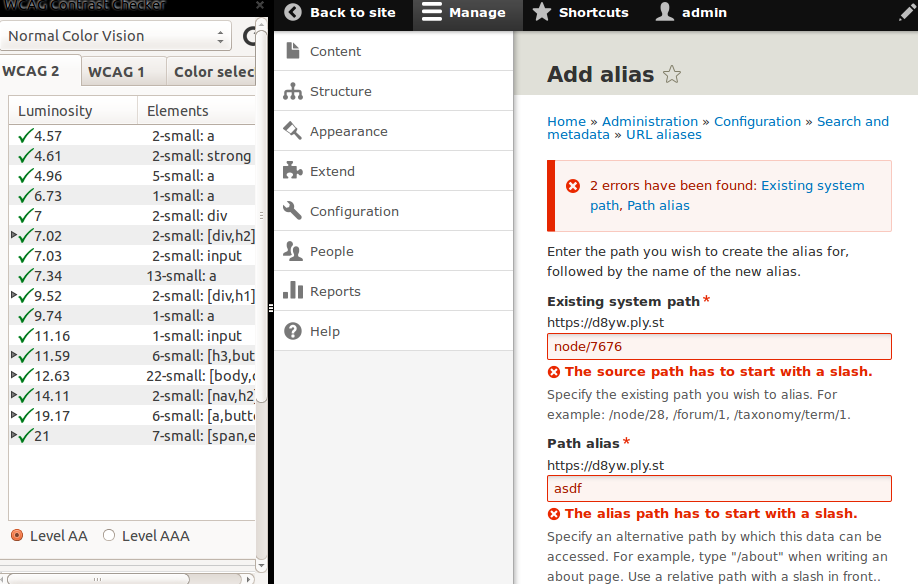
Task: Click the Structure hierarchy icon
Action: click(x=293, y=91)
